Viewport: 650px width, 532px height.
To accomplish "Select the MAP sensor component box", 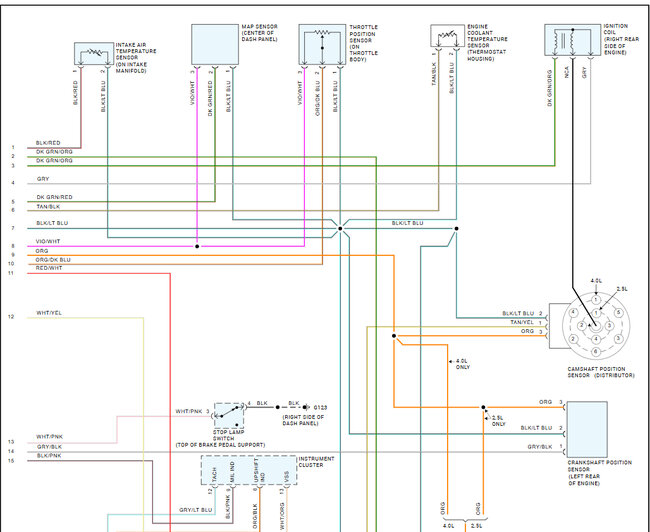I will tap(215, 44).
